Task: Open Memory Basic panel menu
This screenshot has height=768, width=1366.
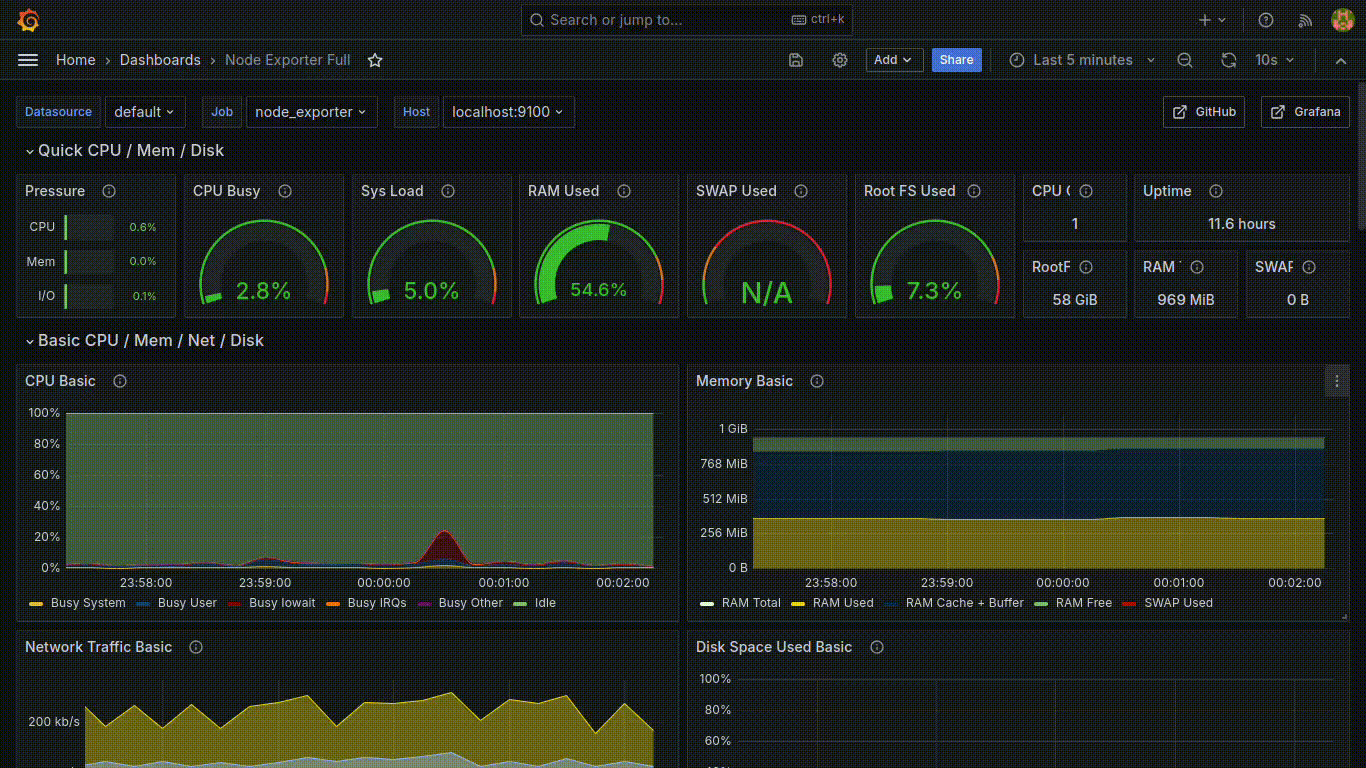Action: pos(1337,381)
